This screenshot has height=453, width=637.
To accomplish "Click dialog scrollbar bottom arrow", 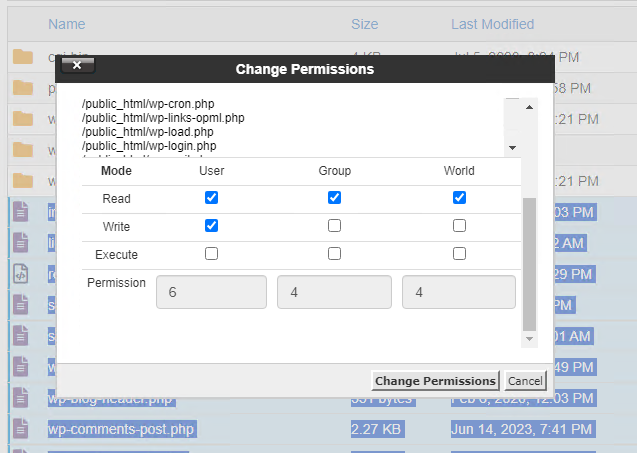I will click(x=529, y=339).
